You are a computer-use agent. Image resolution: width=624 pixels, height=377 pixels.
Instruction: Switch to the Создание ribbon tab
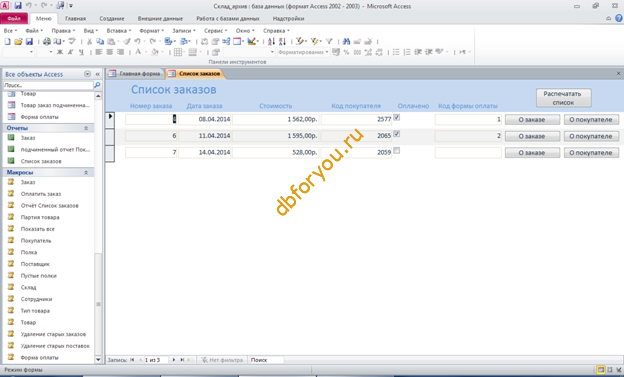(112, 19)
